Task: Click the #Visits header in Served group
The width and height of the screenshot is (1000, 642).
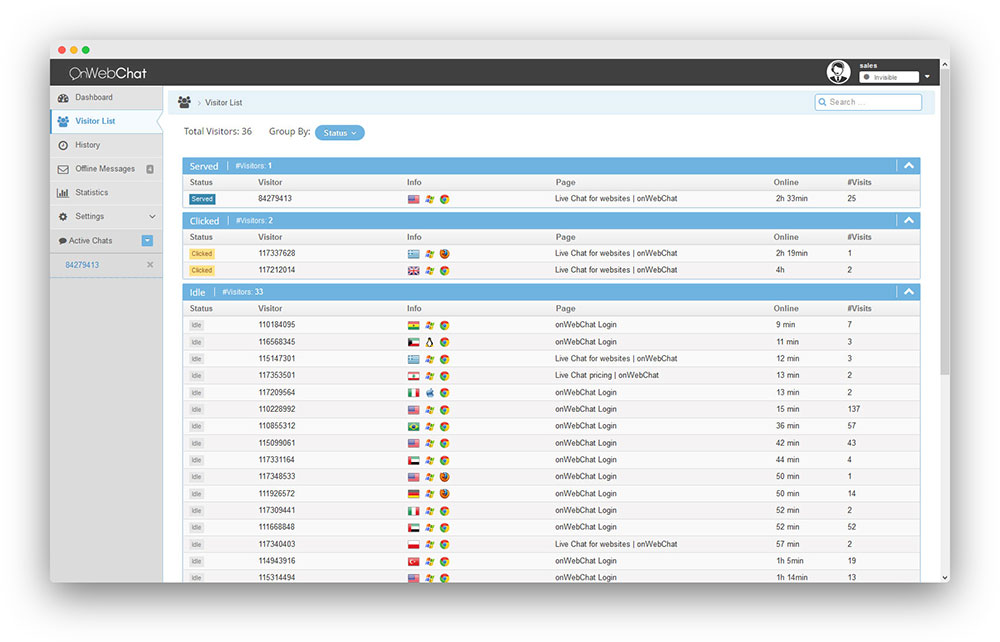Action: tap(859, 182)
